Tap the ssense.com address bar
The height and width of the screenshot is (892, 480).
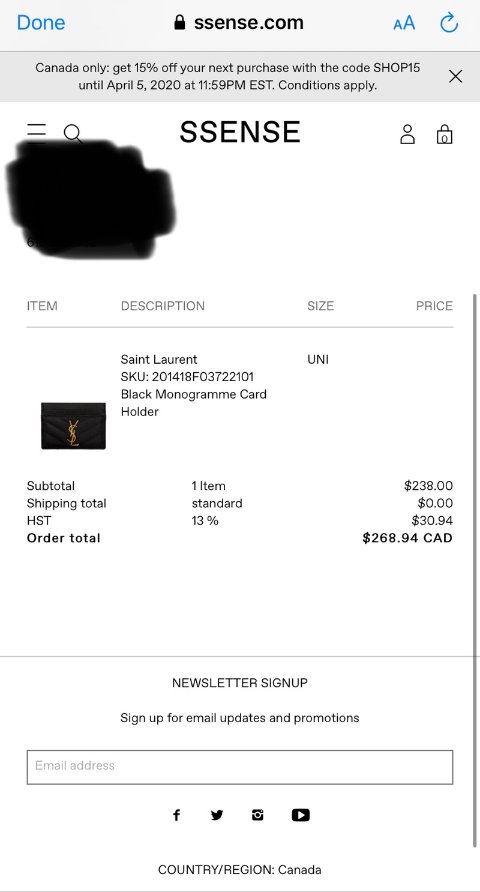point(239,23)
